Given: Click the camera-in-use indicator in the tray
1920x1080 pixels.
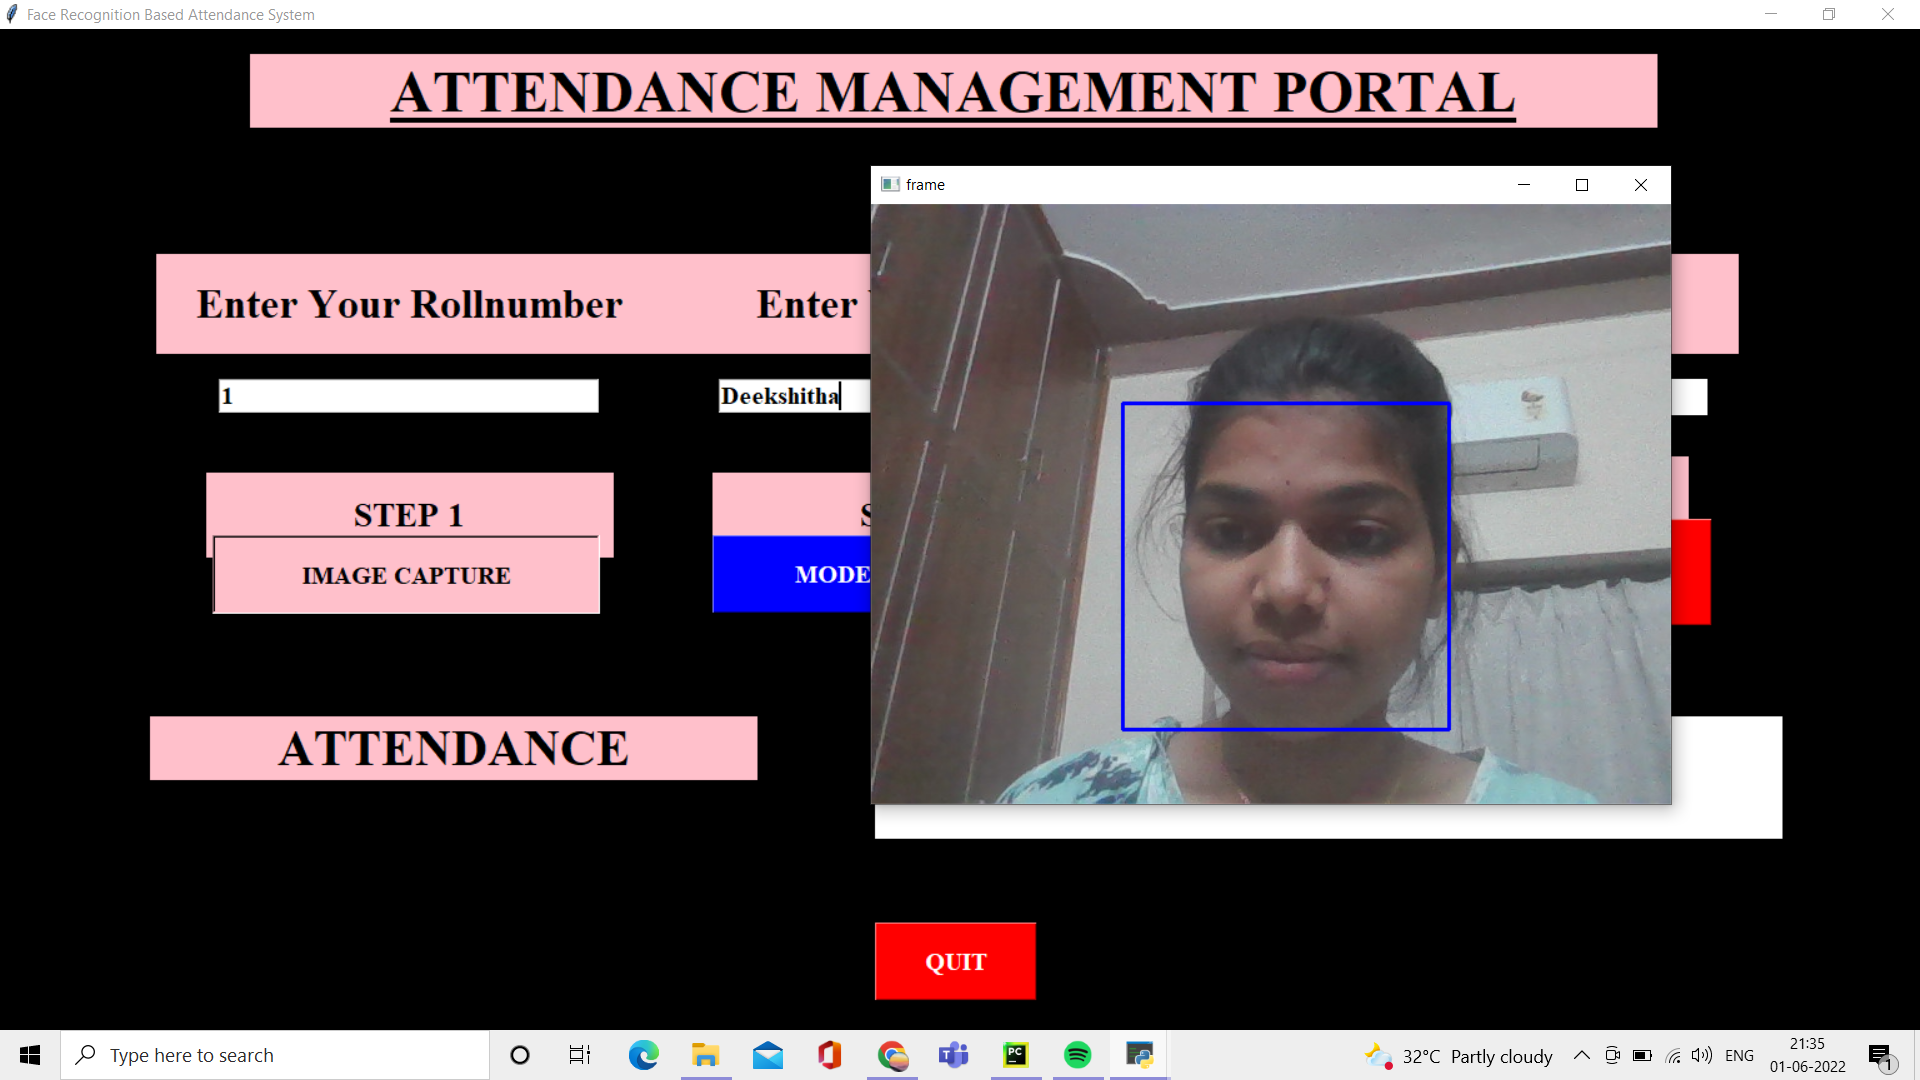Looking at the screenshot, I should click(1612, 1055).
